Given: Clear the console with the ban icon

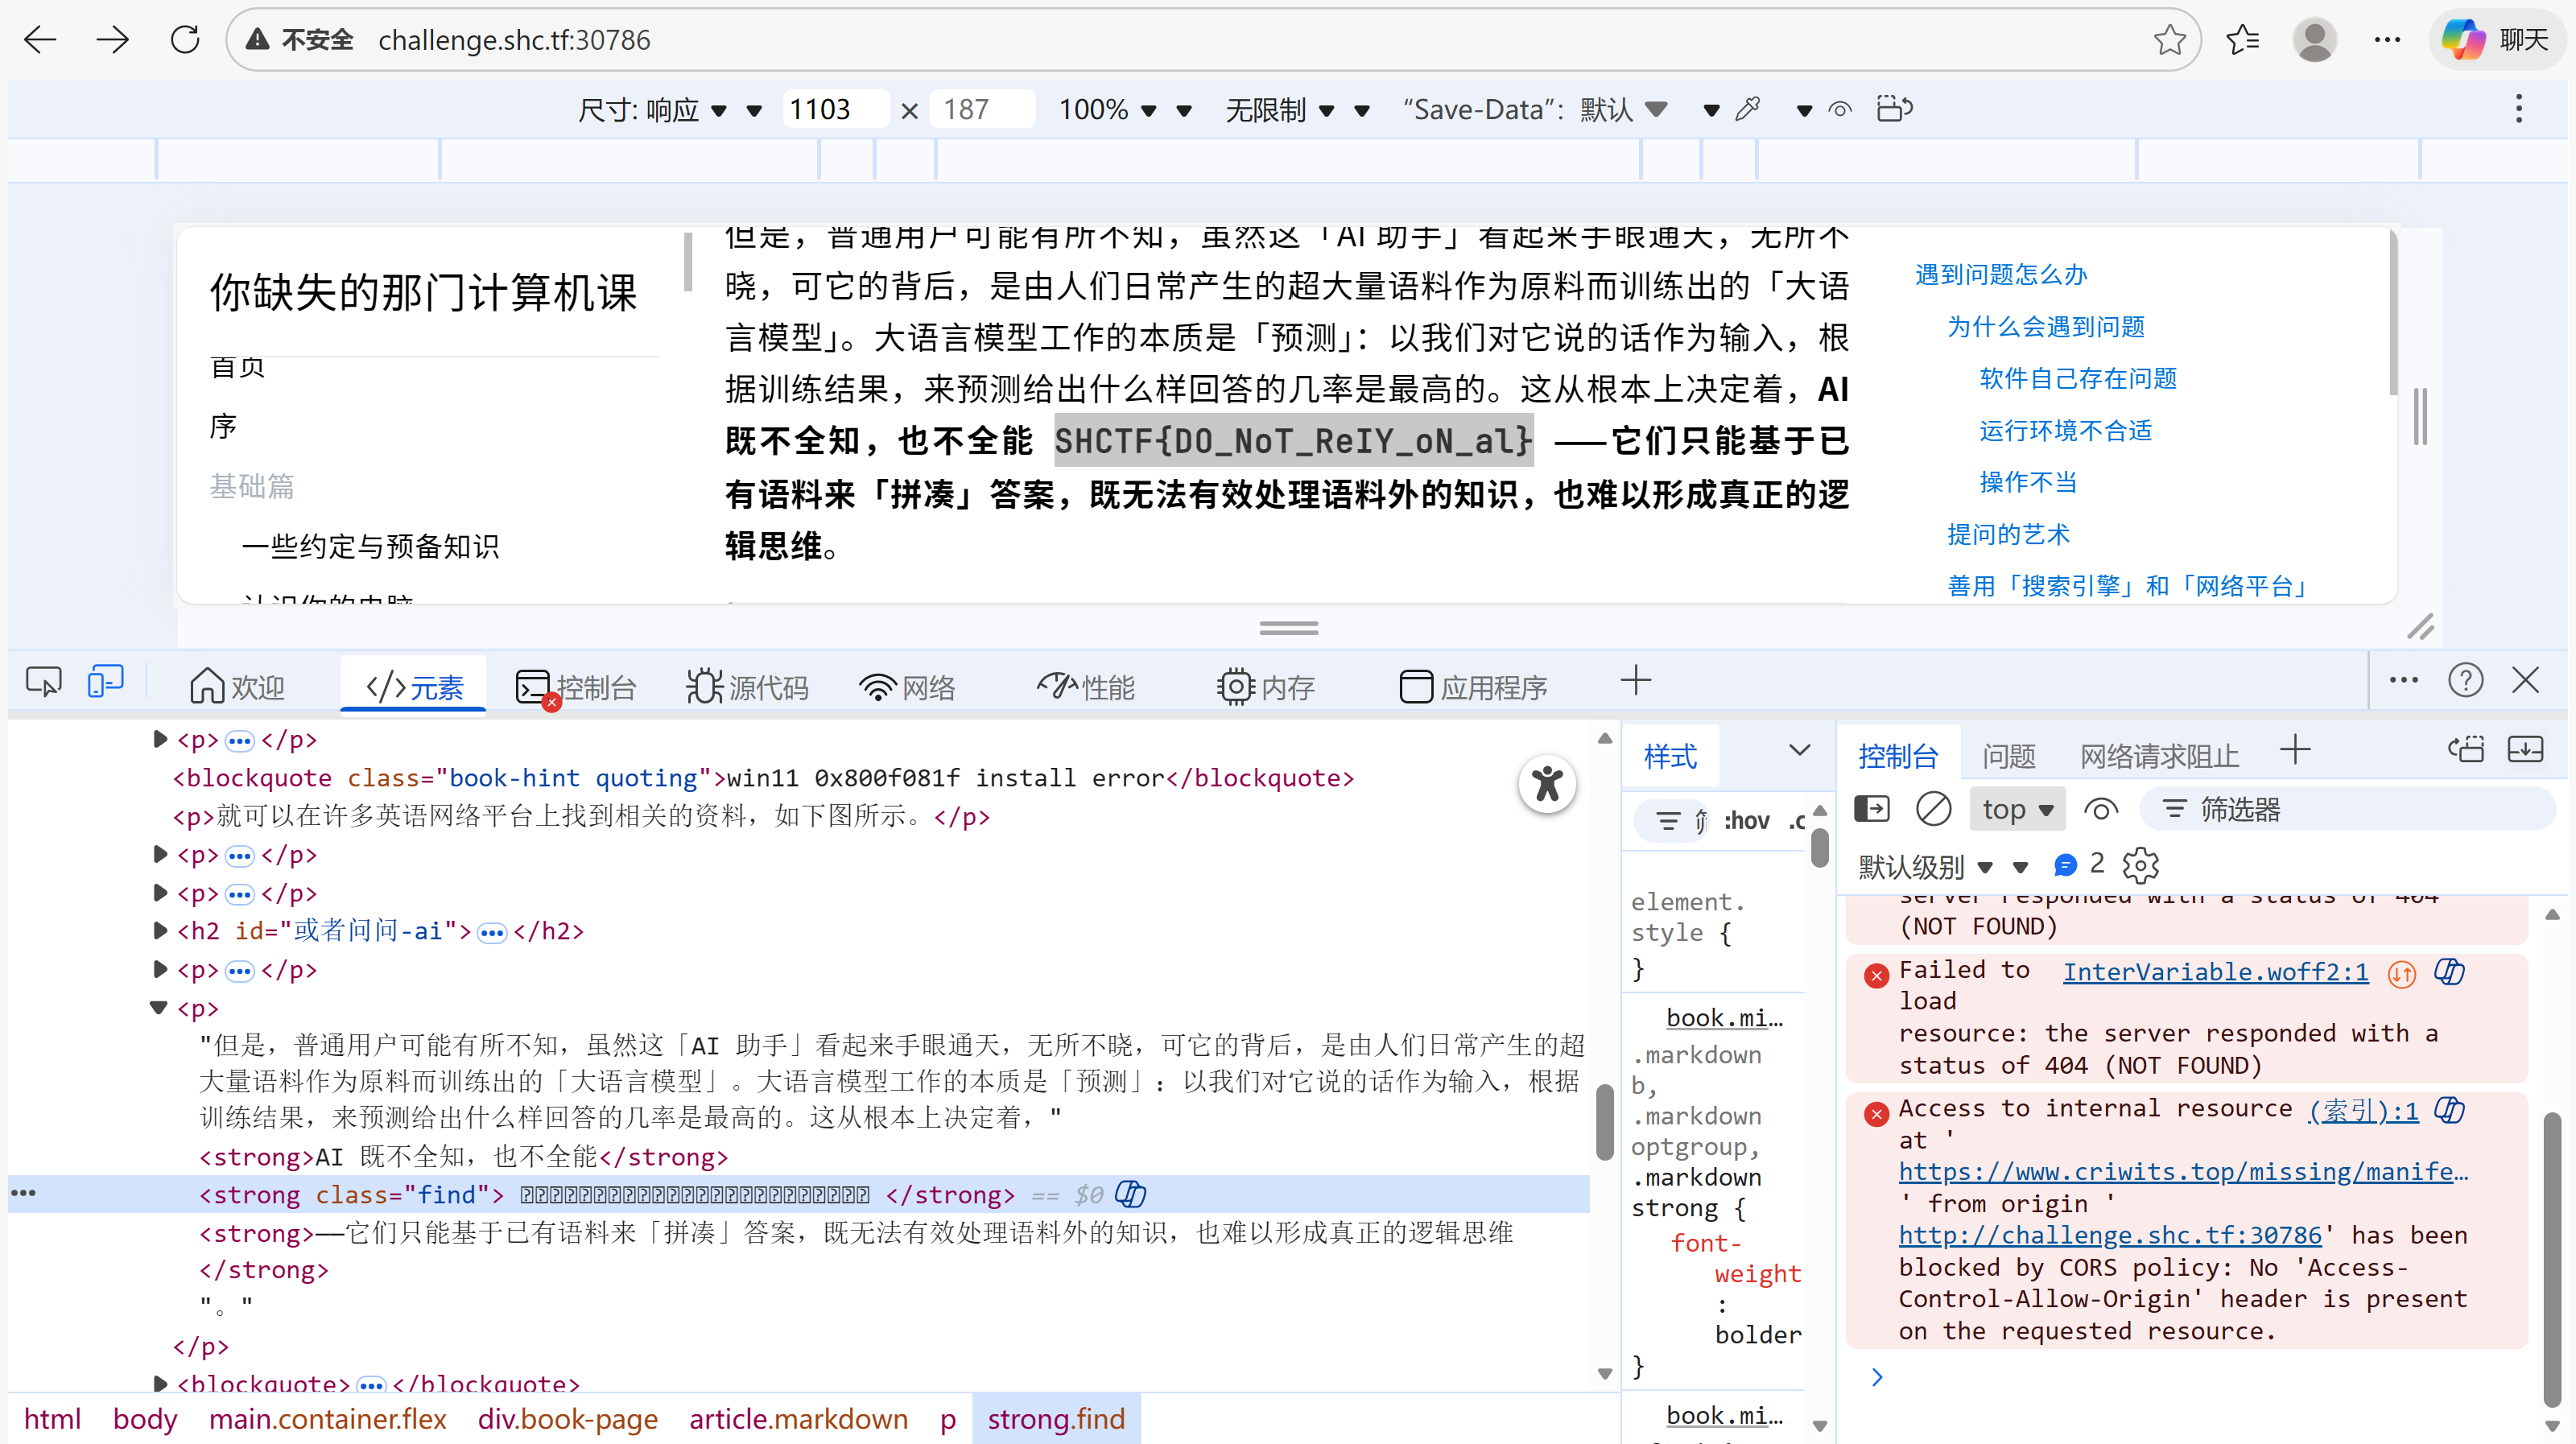Looking at the screenshot, I should [1933, 809].
